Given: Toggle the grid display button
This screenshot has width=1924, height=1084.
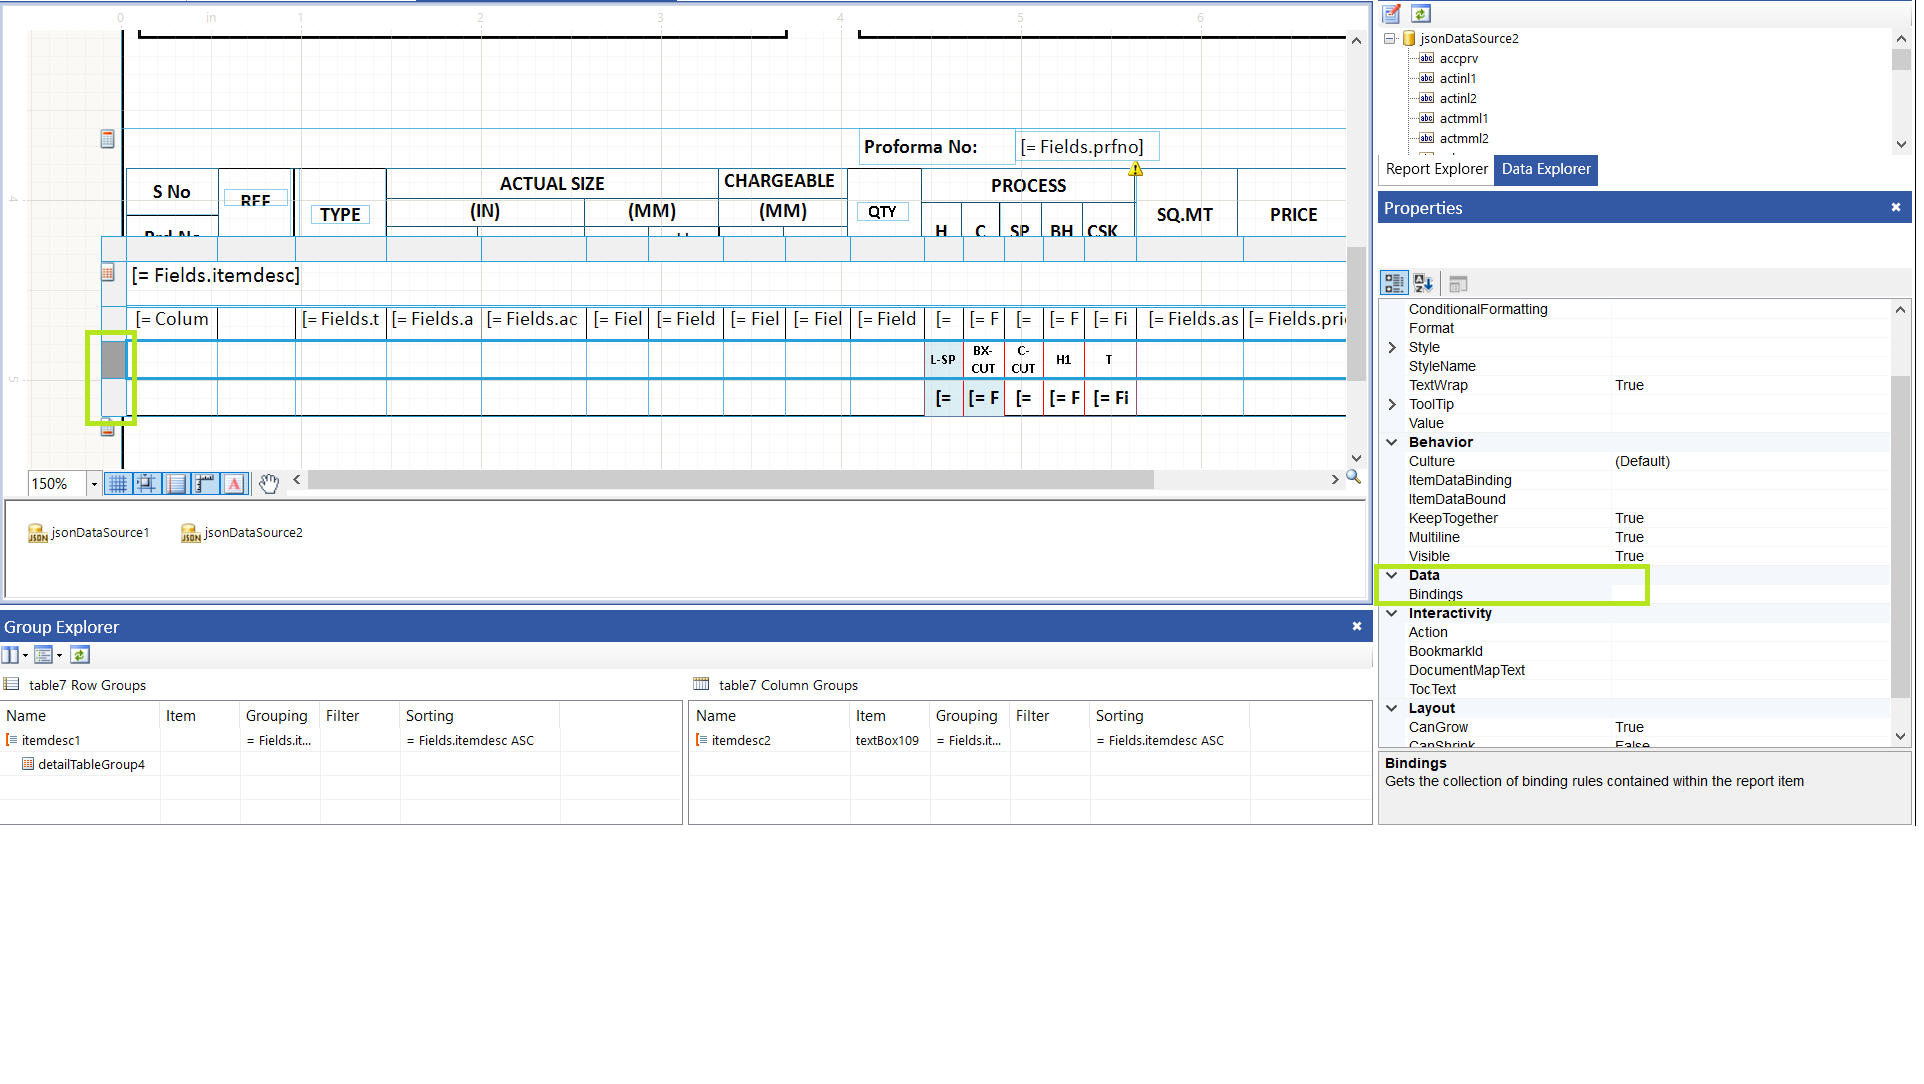Looking at the screenshot, I should pyautogui.click(x=117, y=484).
